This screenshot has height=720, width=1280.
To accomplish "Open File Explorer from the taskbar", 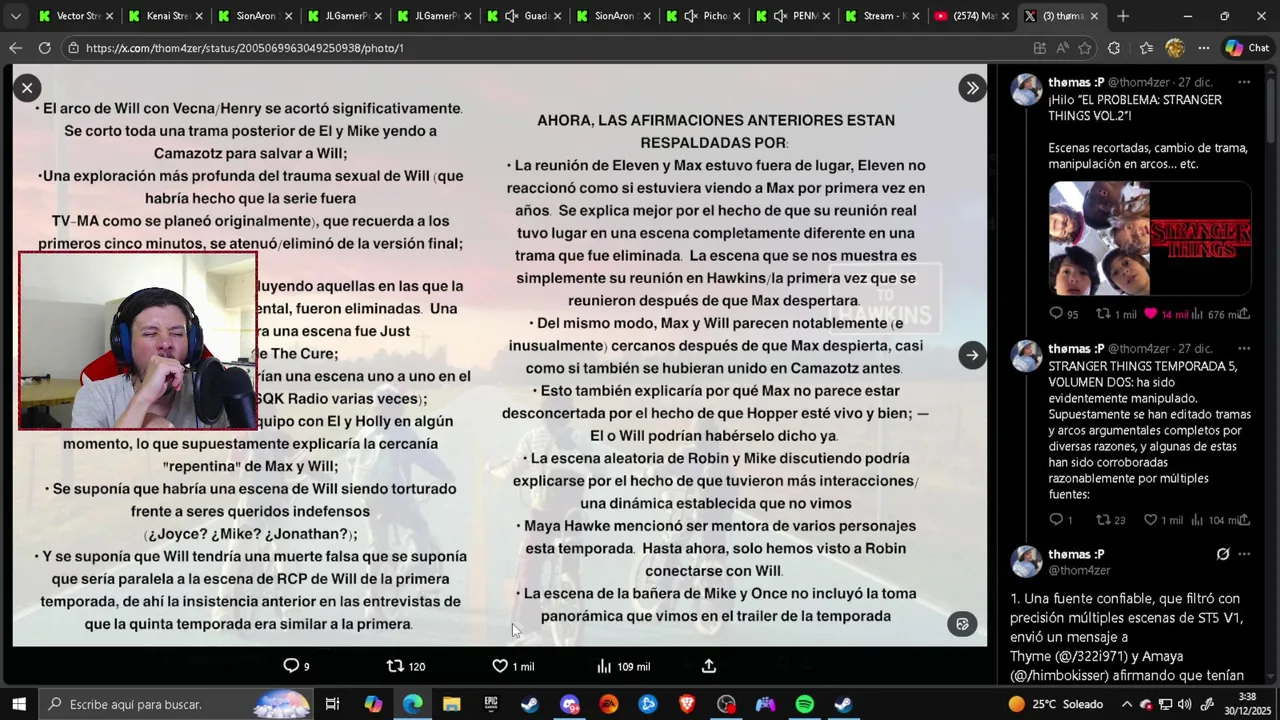I will point(451,704).
